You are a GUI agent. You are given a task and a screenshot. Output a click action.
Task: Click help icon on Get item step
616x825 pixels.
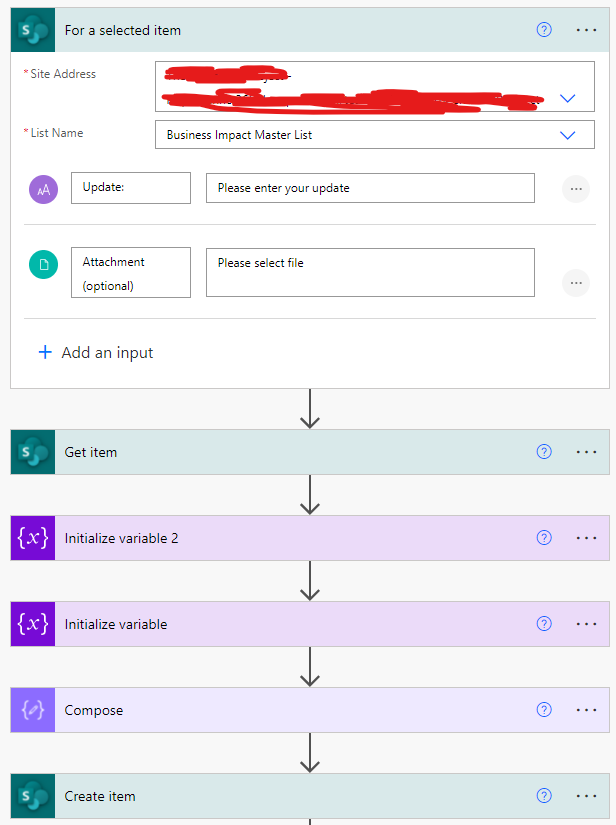(544, 452)
